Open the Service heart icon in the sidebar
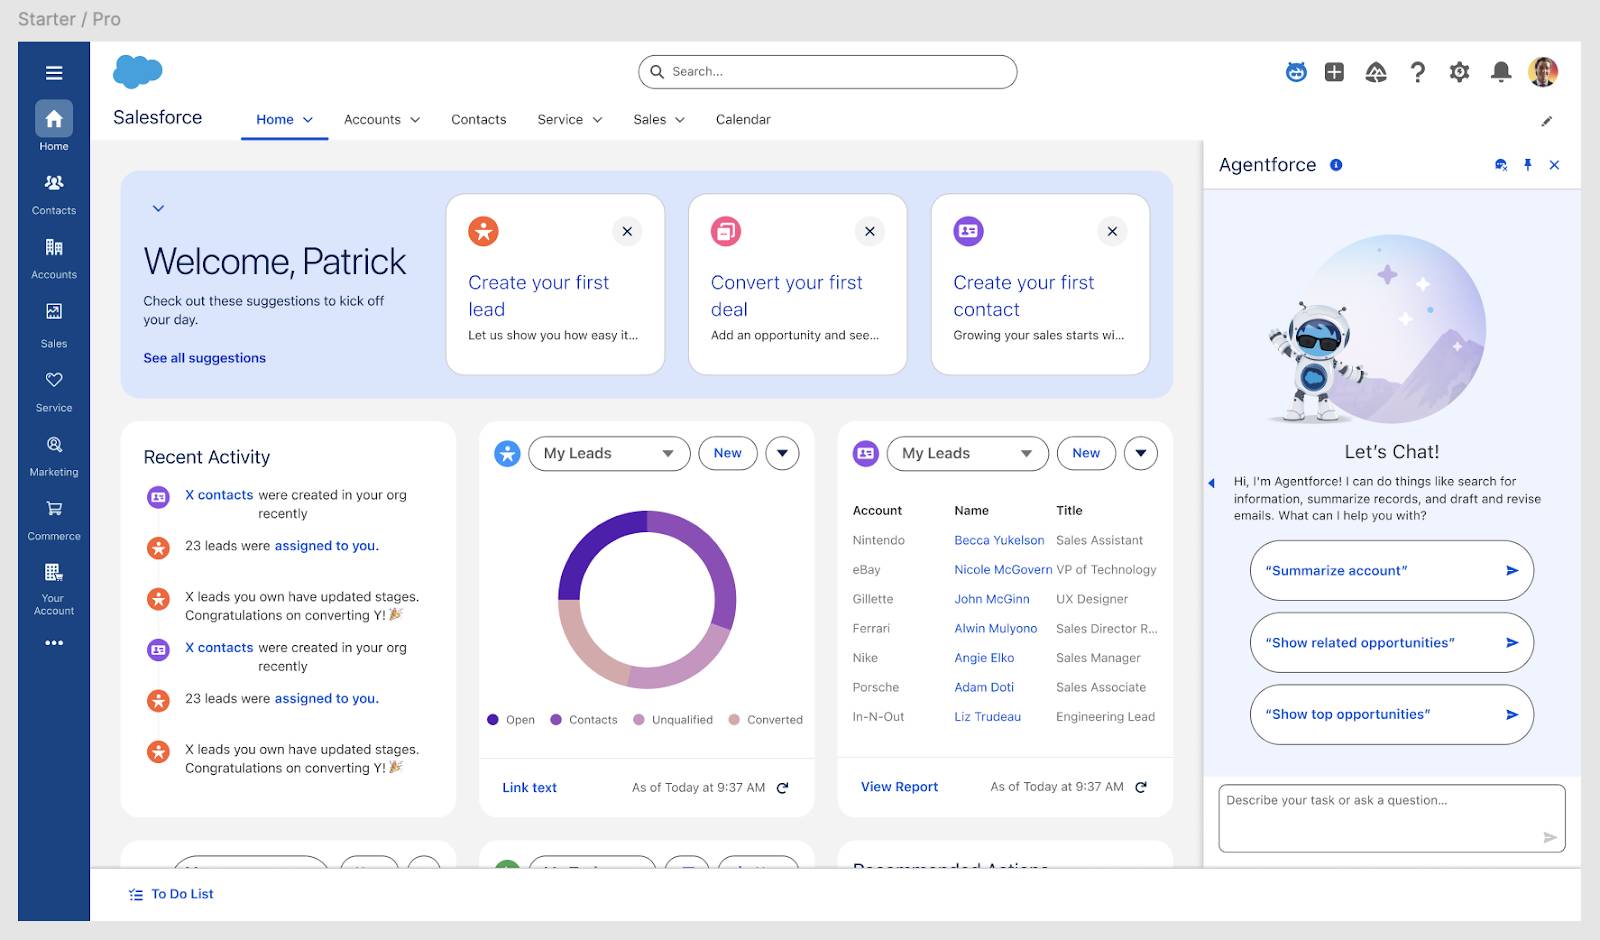 [x=53, y=384]
